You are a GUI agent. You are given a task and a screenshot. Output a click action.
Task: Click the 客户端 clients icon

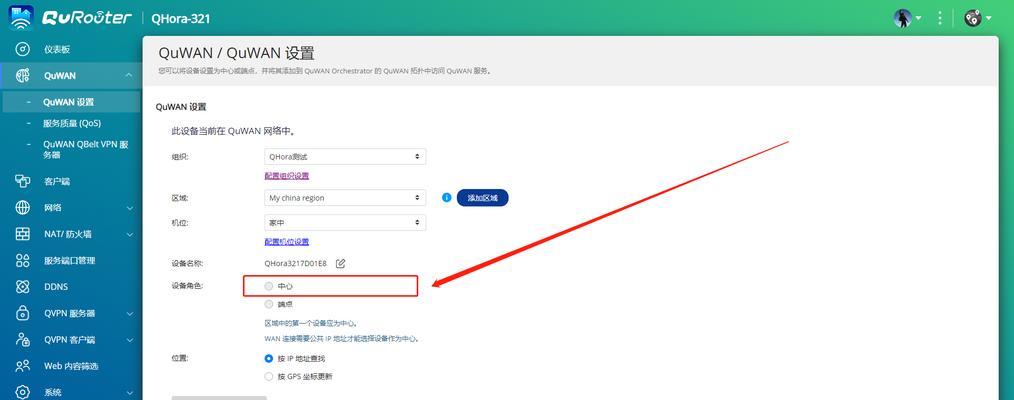(x=23, y=182)
